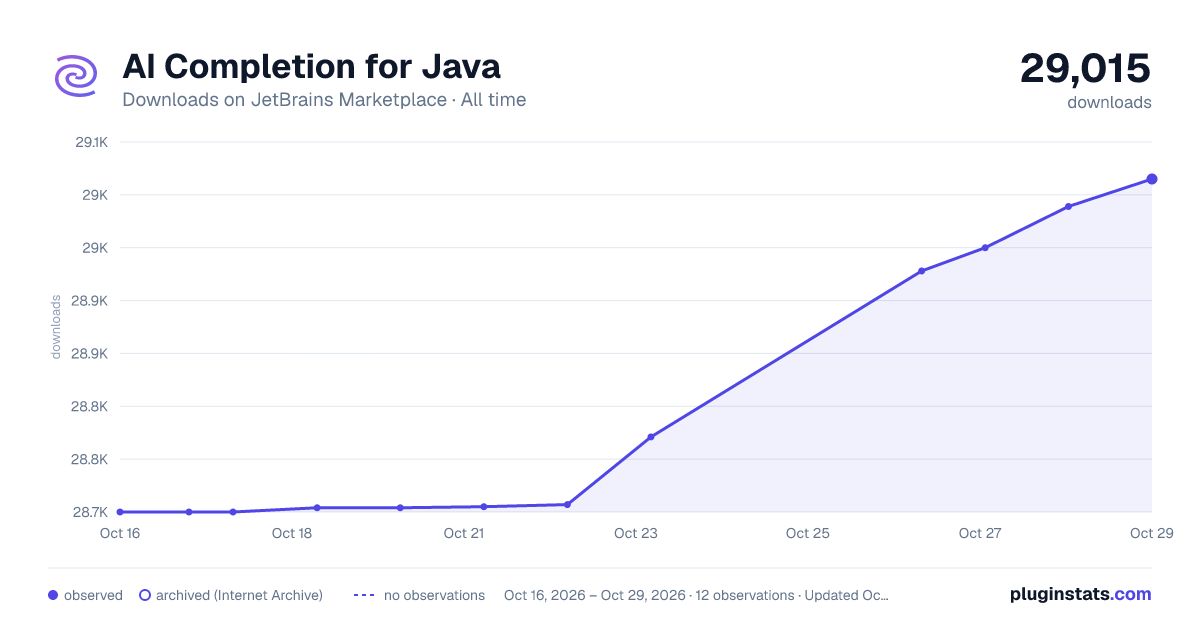Click the 29,015 total downloads figure

pos(1085,68)
